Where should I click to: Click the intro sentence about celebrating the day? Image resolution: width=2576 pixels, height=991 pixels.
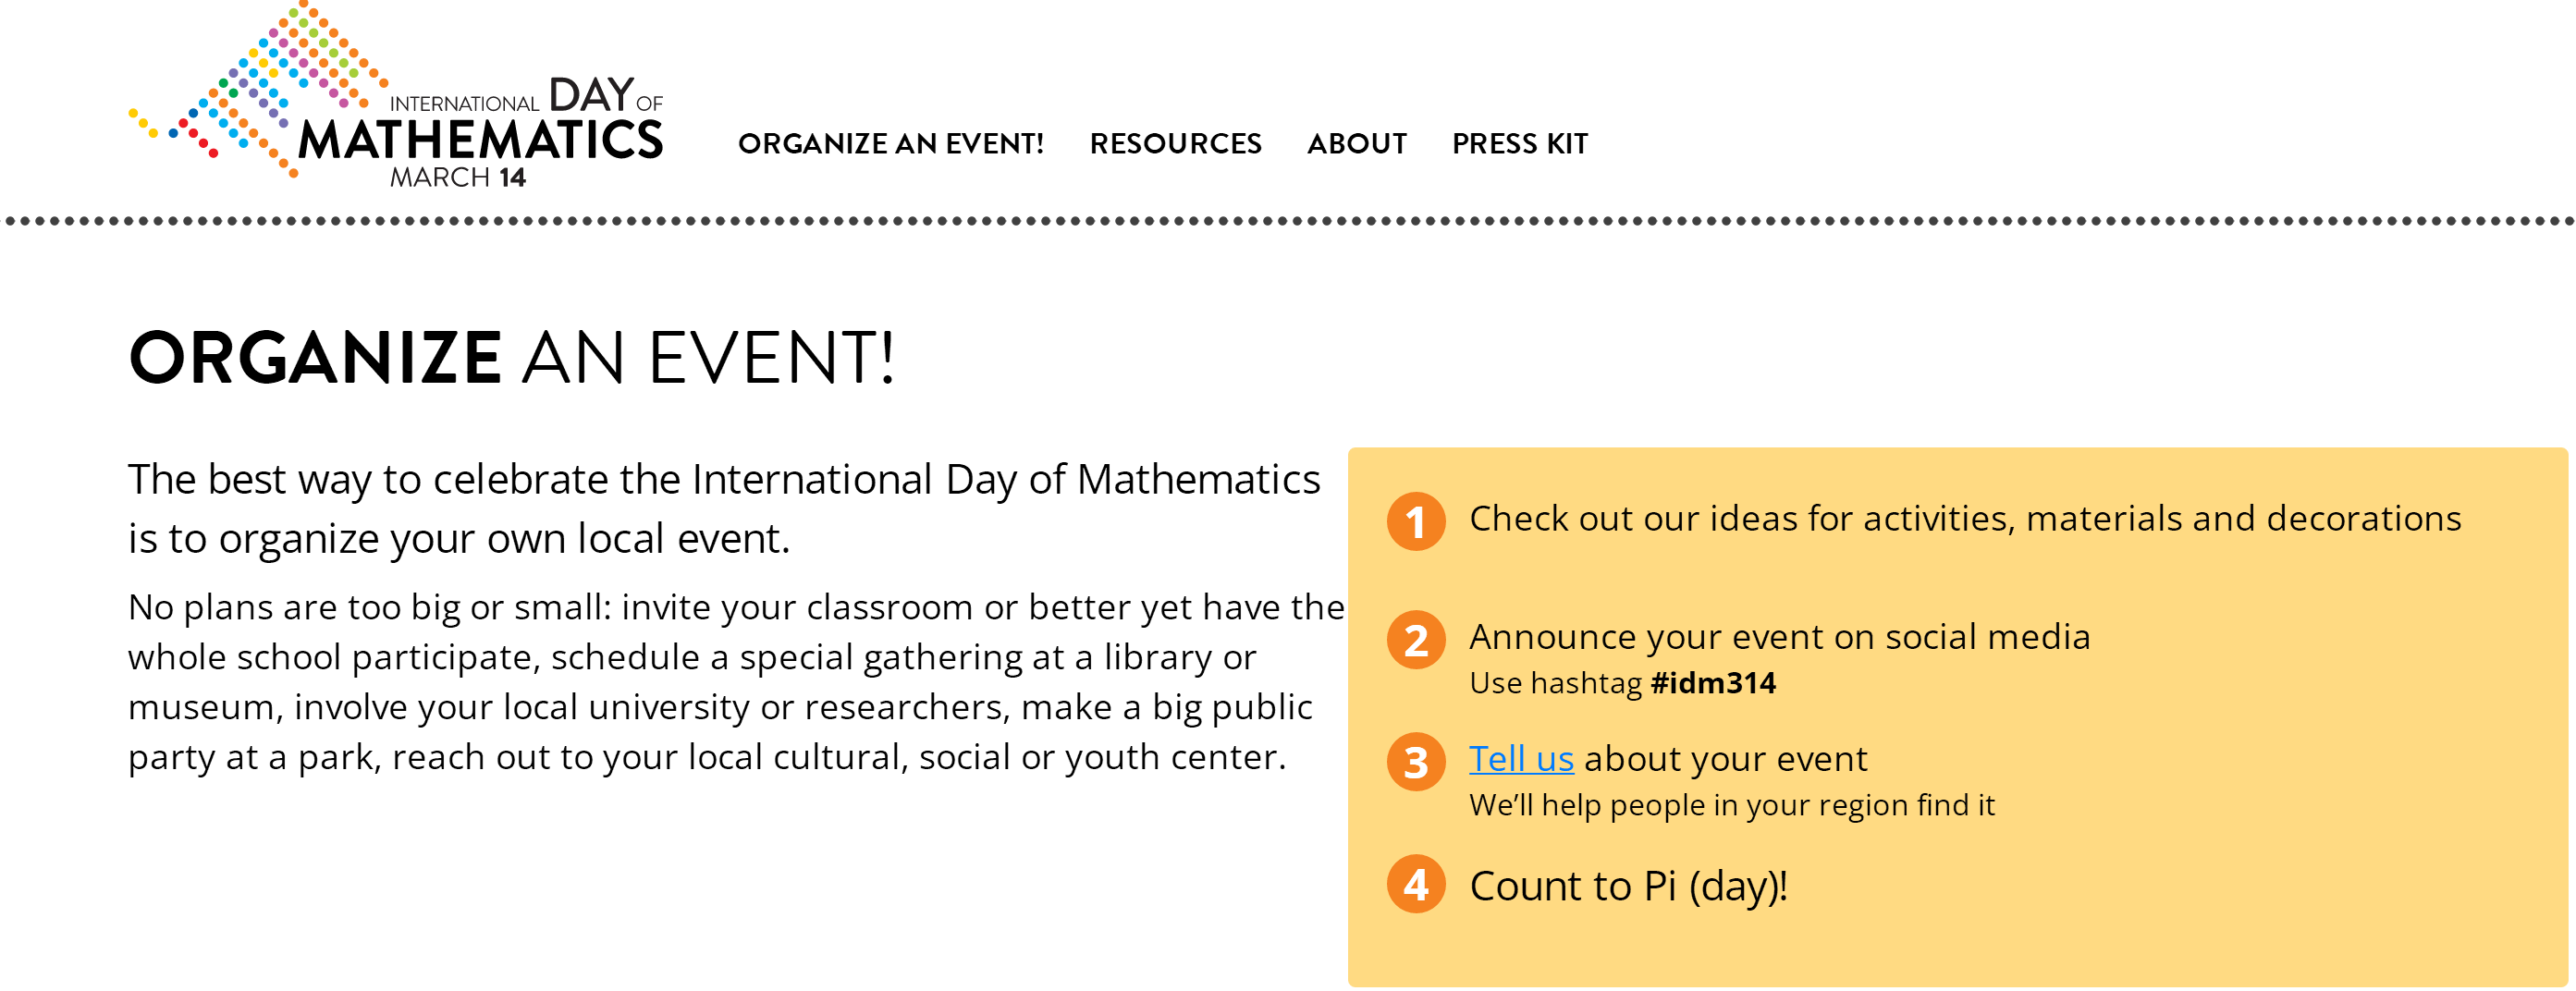[724, 508]
